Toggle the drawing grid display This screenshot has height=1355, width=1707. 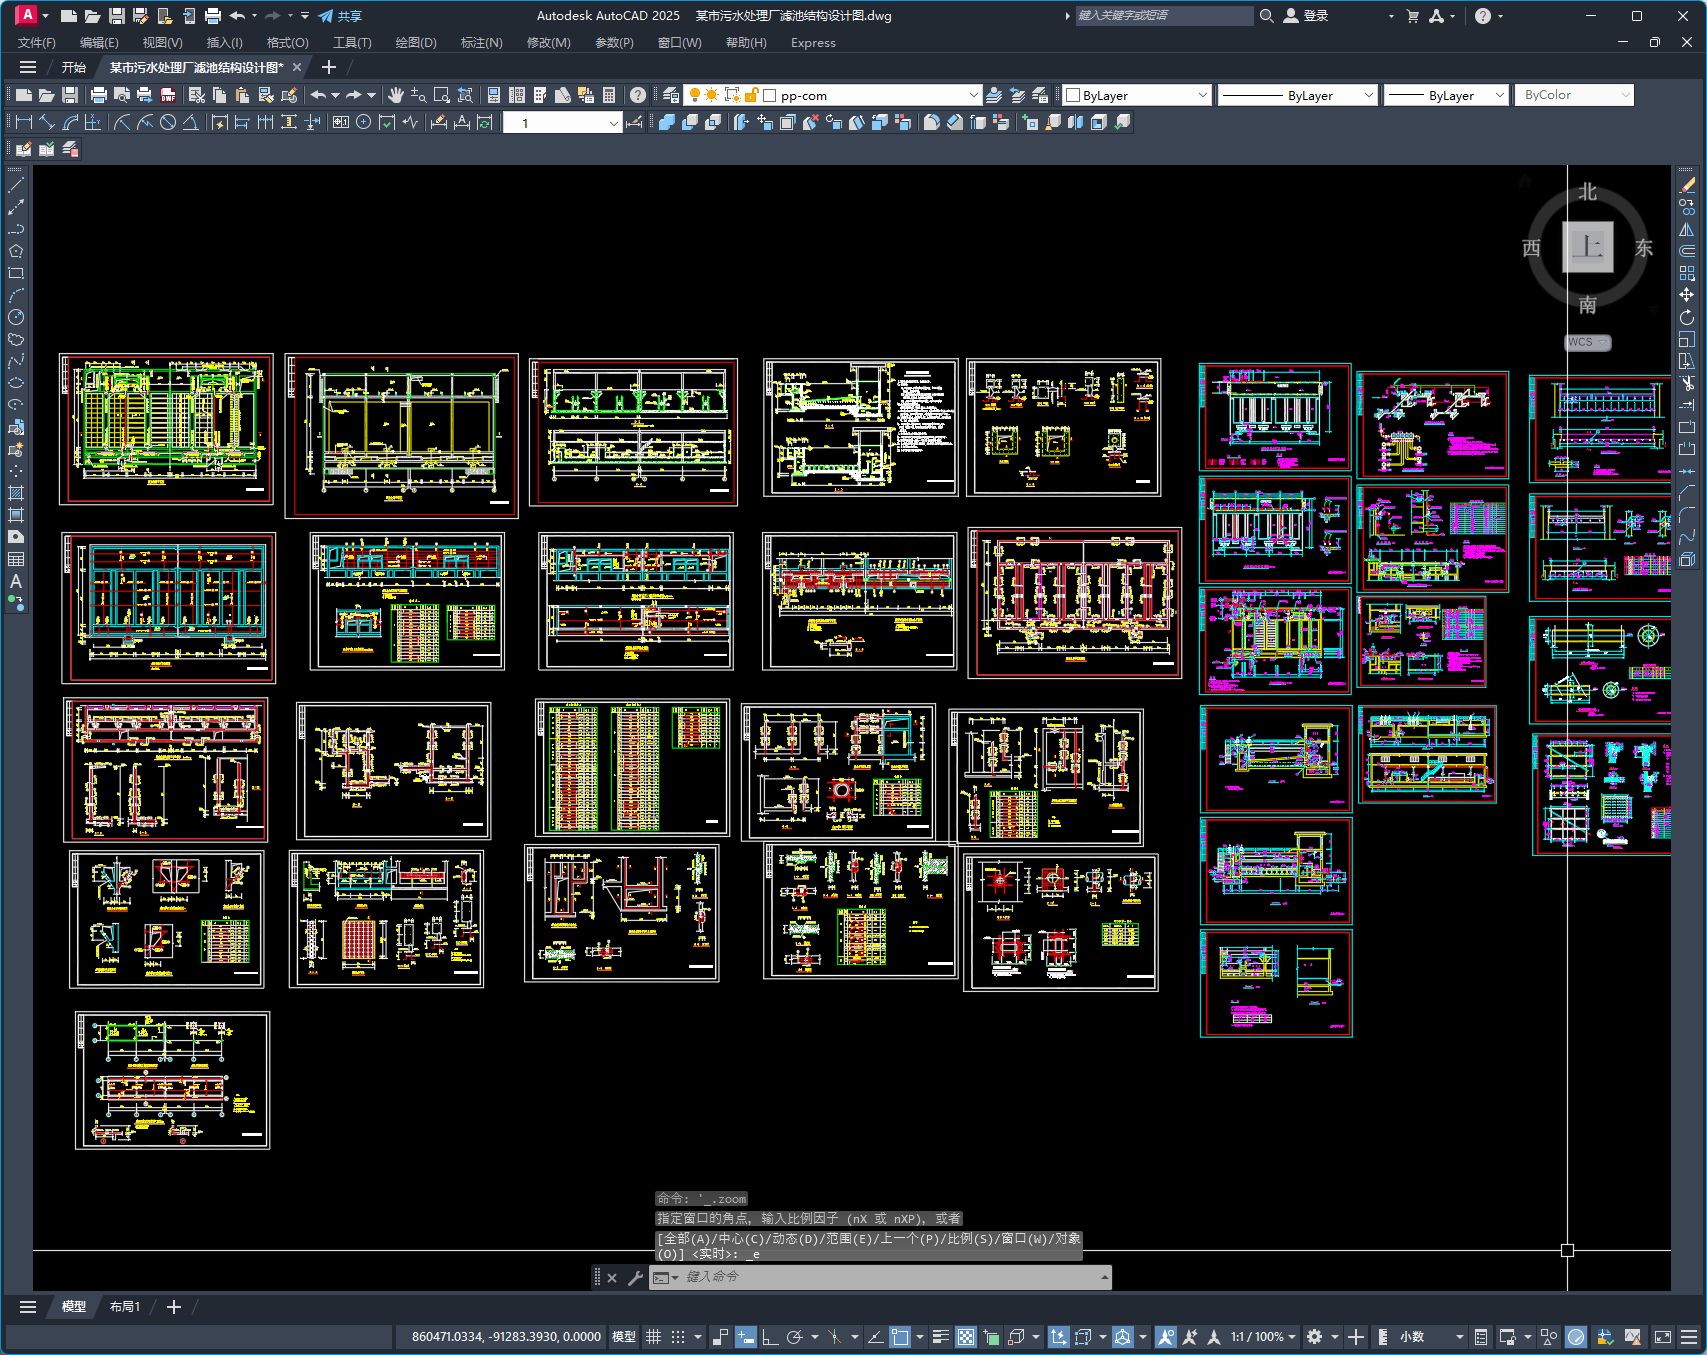[653, 1336]
